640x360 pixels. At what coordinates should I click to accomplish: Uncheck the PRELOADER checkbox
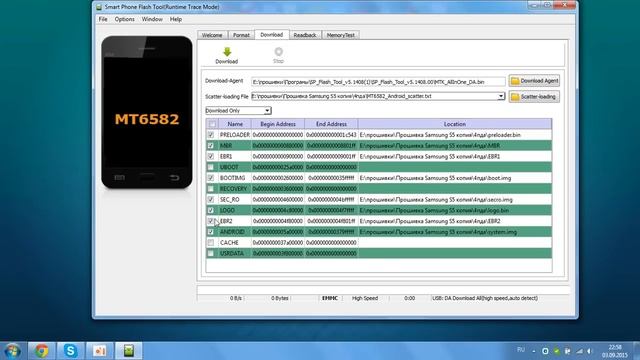(x=211, y=135)
